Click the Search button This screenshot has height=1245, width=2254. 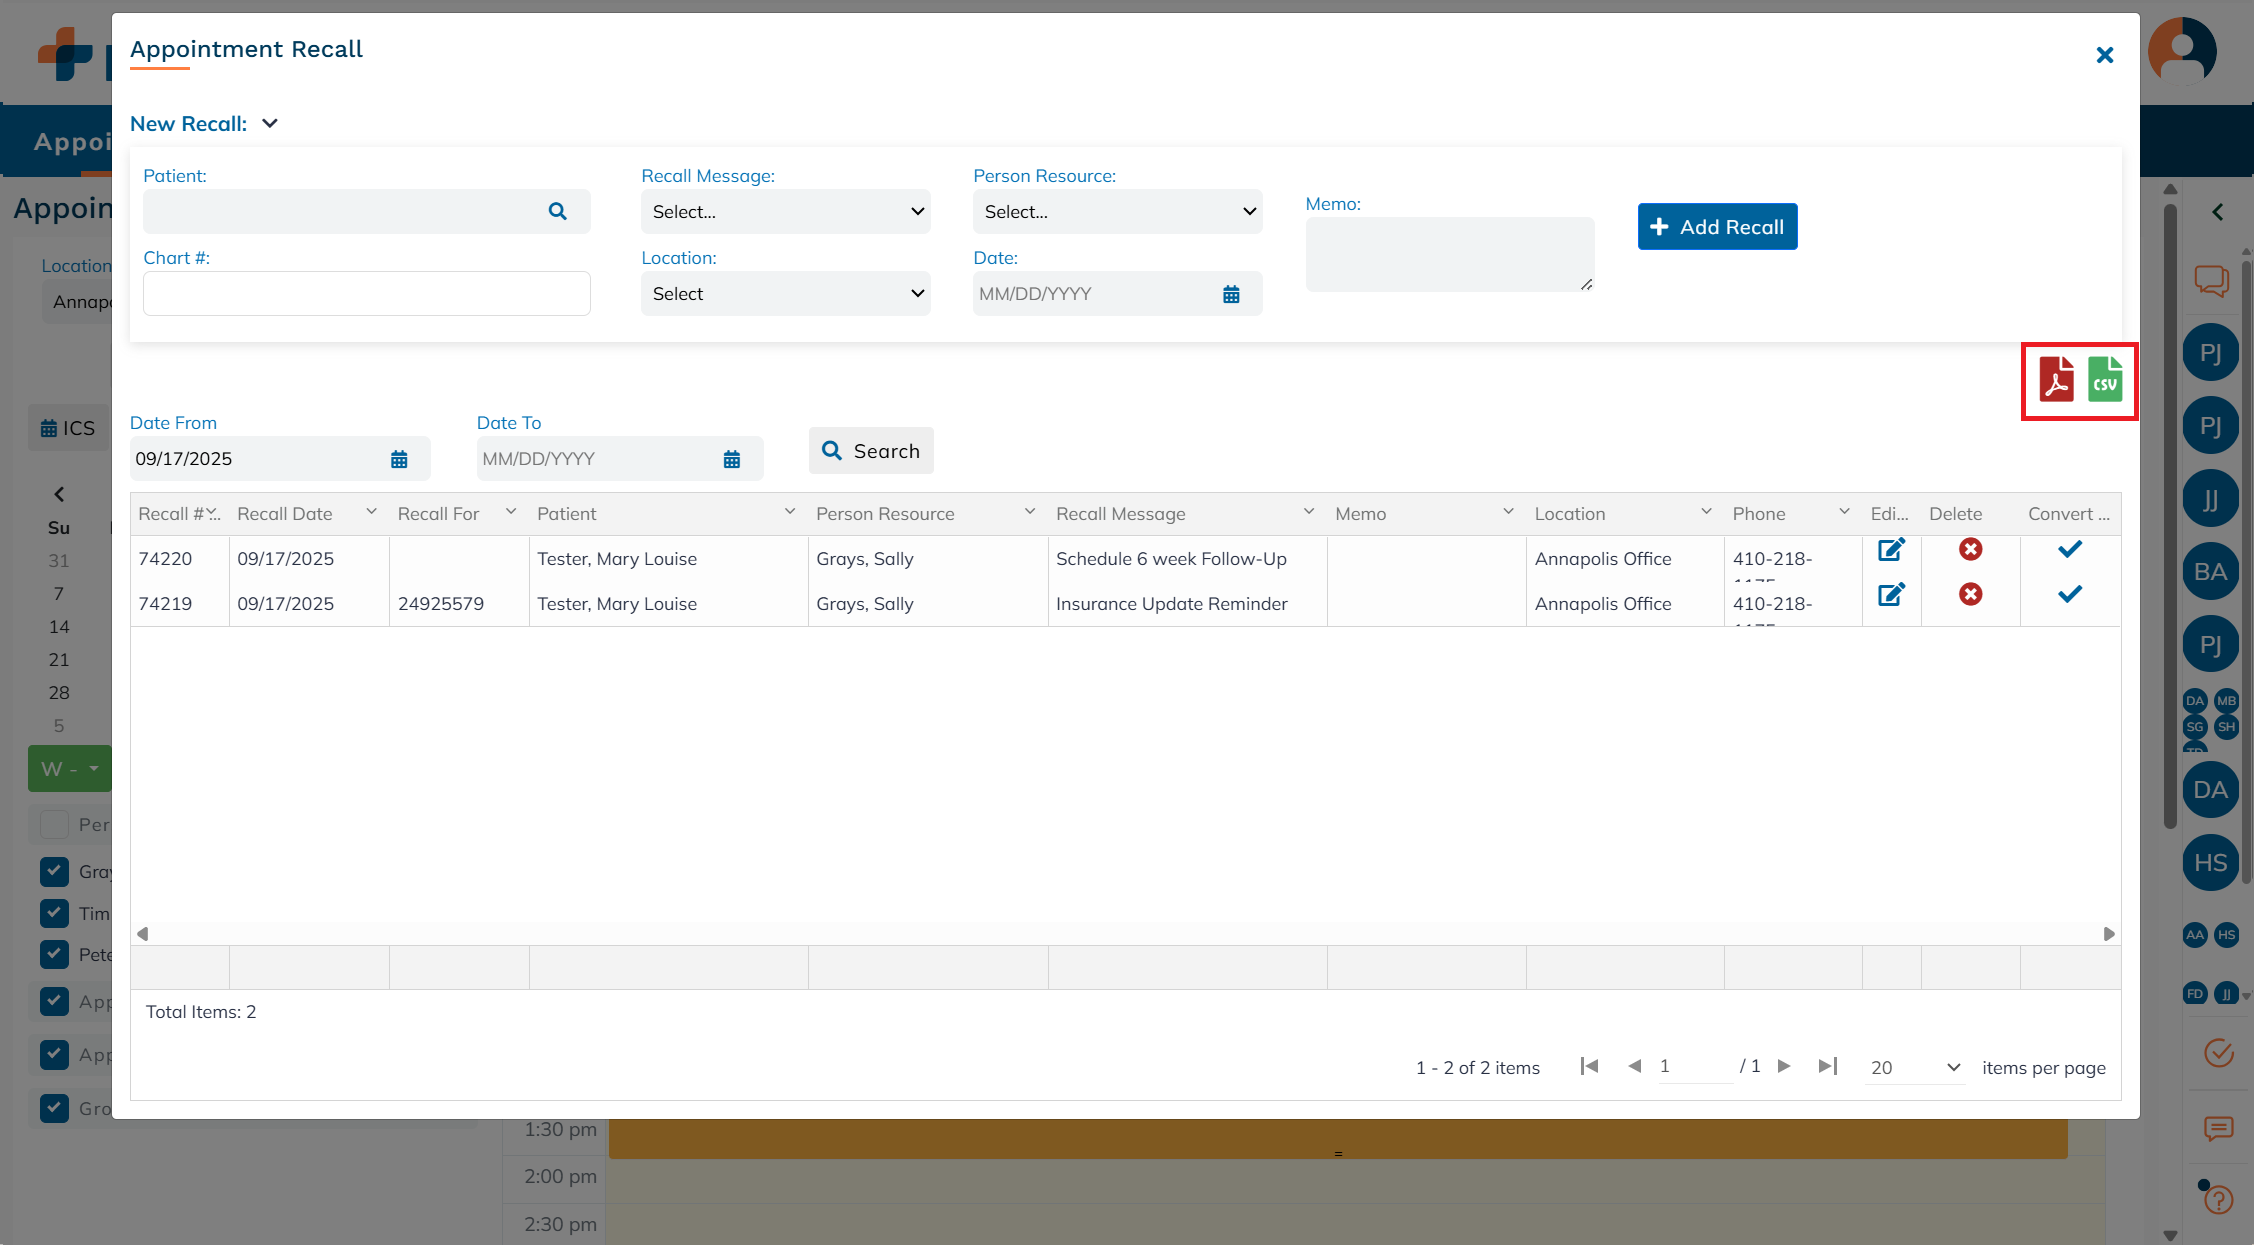[x=871, y=451]
